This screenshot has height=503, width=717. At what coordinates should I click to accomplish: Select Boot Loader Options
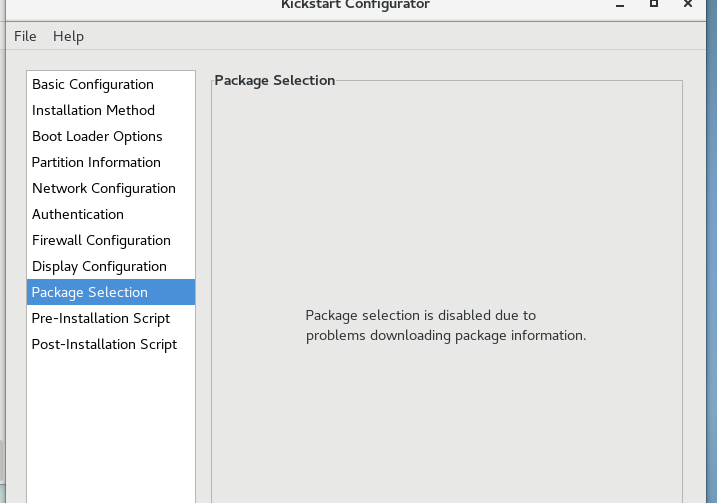point(111,137)
